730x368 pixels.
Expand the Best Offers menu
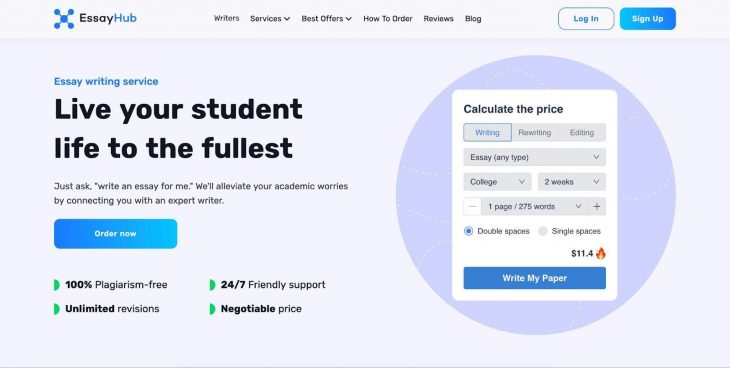coord(326,19)
